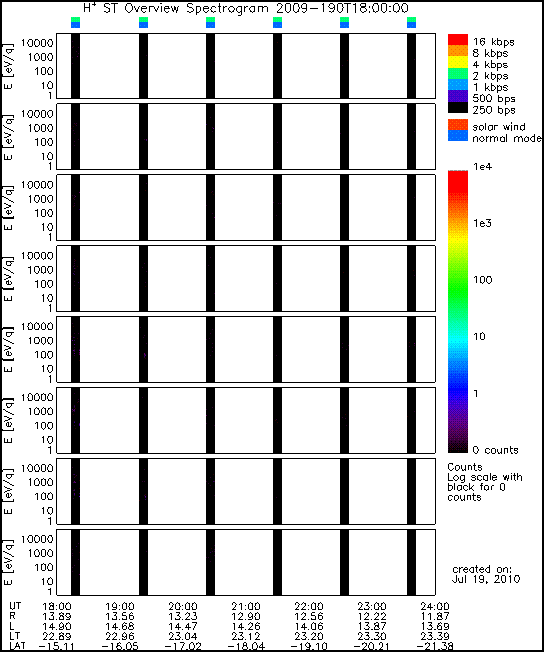
Task: Click the '1e4' color bar tick label
Action: [x=482, y=167]
